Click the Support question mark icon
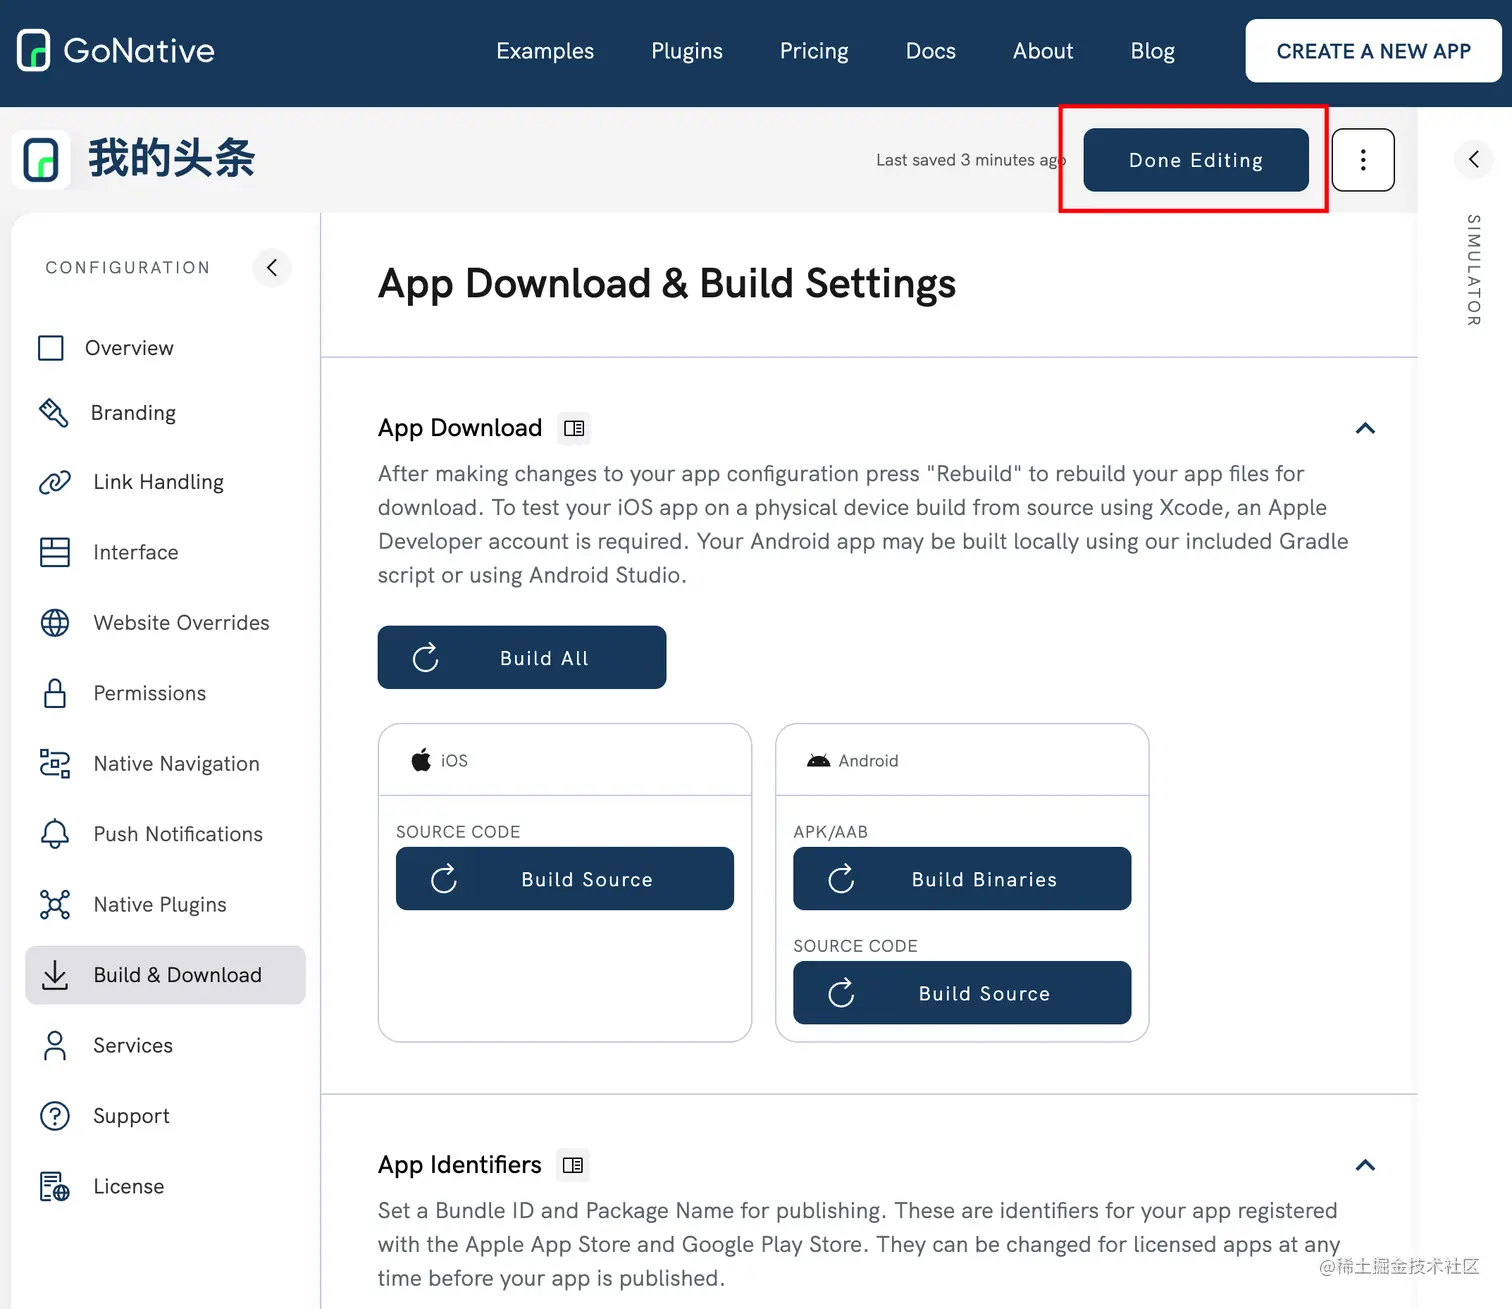Screen dimensions: 1512x1309 (x=55, y=1116)
